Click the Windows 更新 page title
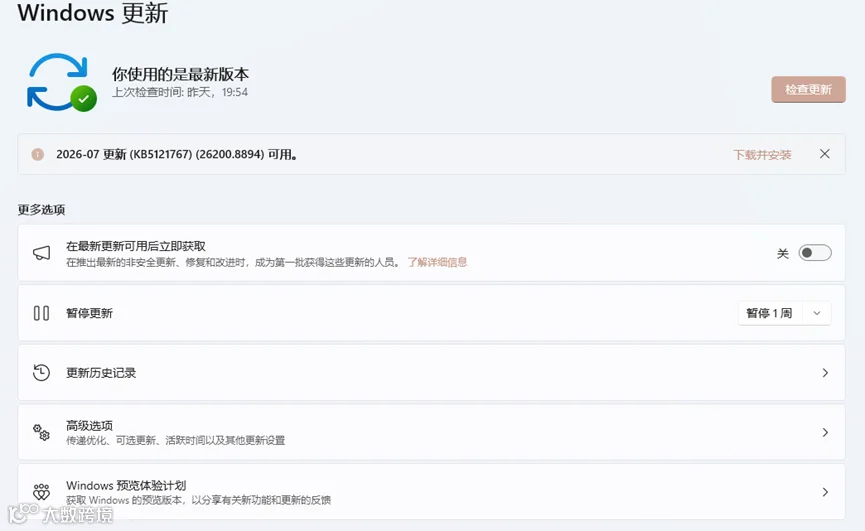Viewport: 865px width, 531px height. tap(93, 13)
